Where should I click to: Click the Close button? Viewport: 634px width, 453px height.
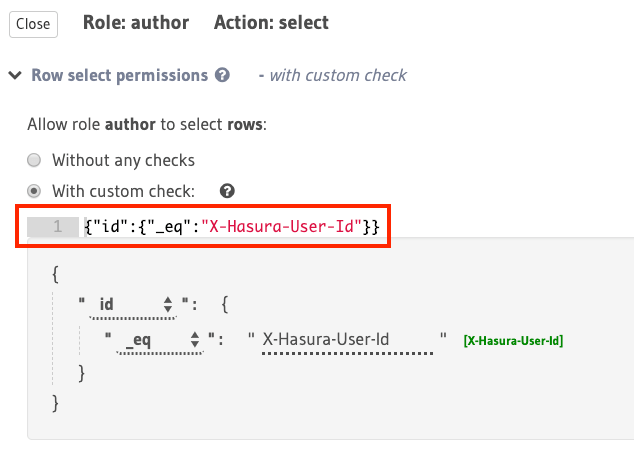click(33, 24)
